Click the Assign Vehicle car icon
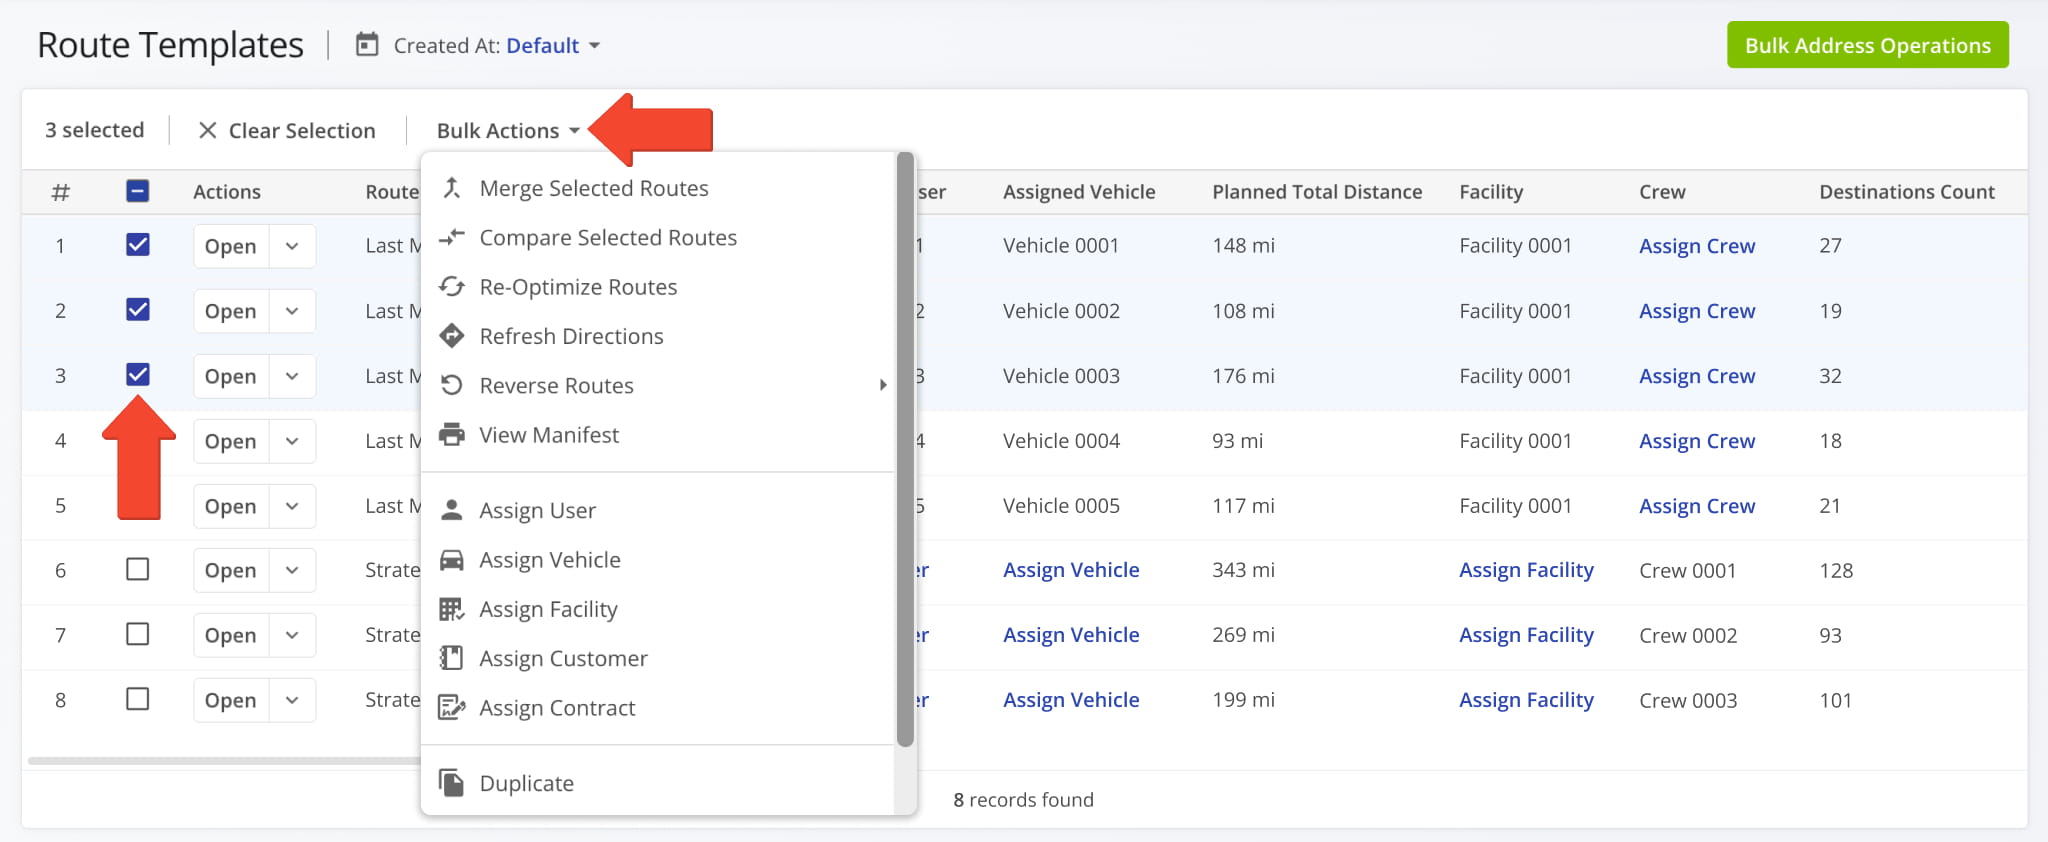The height and width of the screenshot is (842, 2048). (452, 560)
